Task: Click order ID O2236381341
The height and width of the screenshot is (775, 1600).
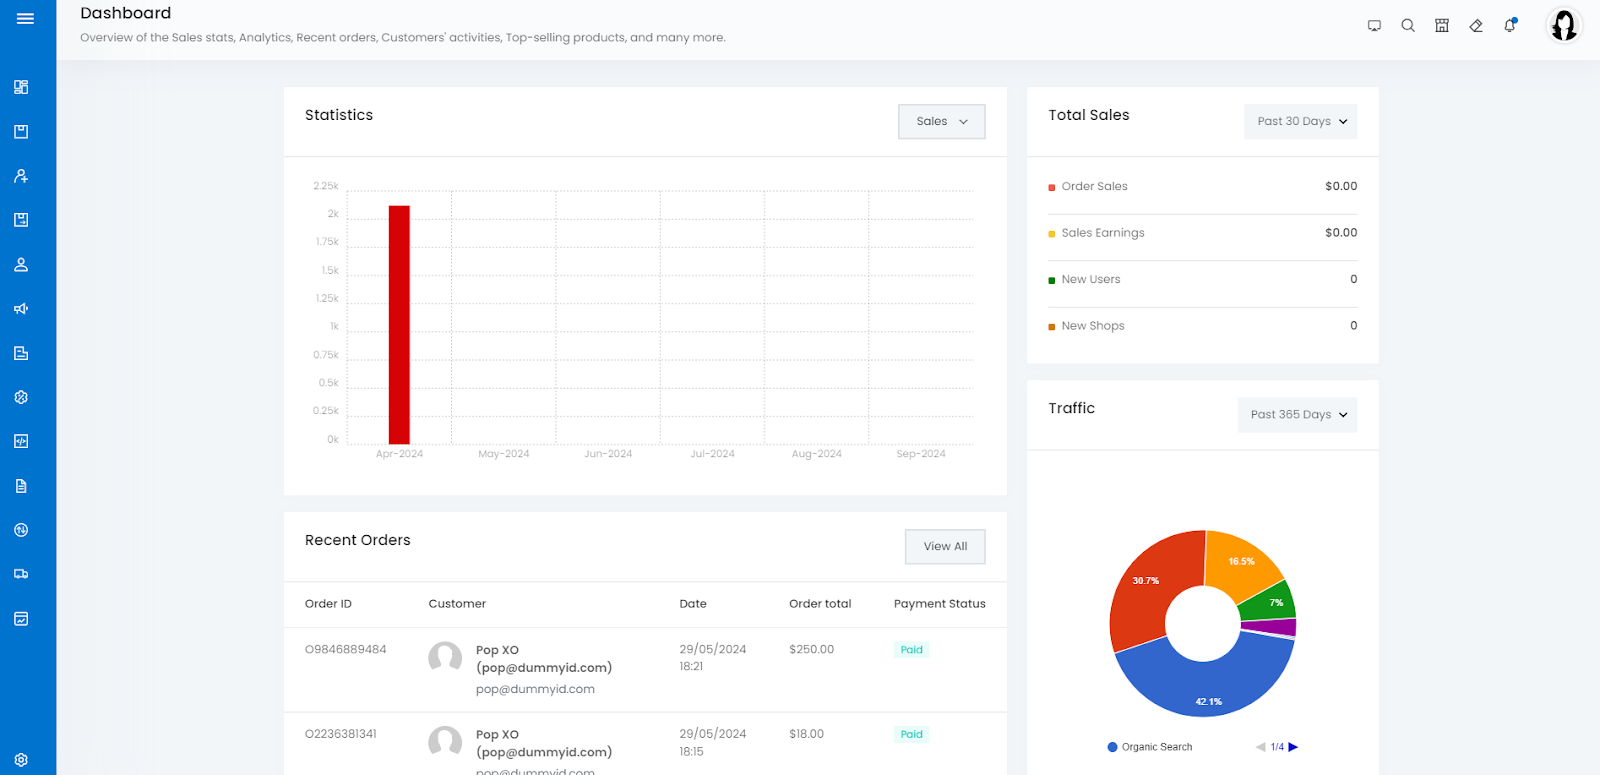Action: click(341, 734)
